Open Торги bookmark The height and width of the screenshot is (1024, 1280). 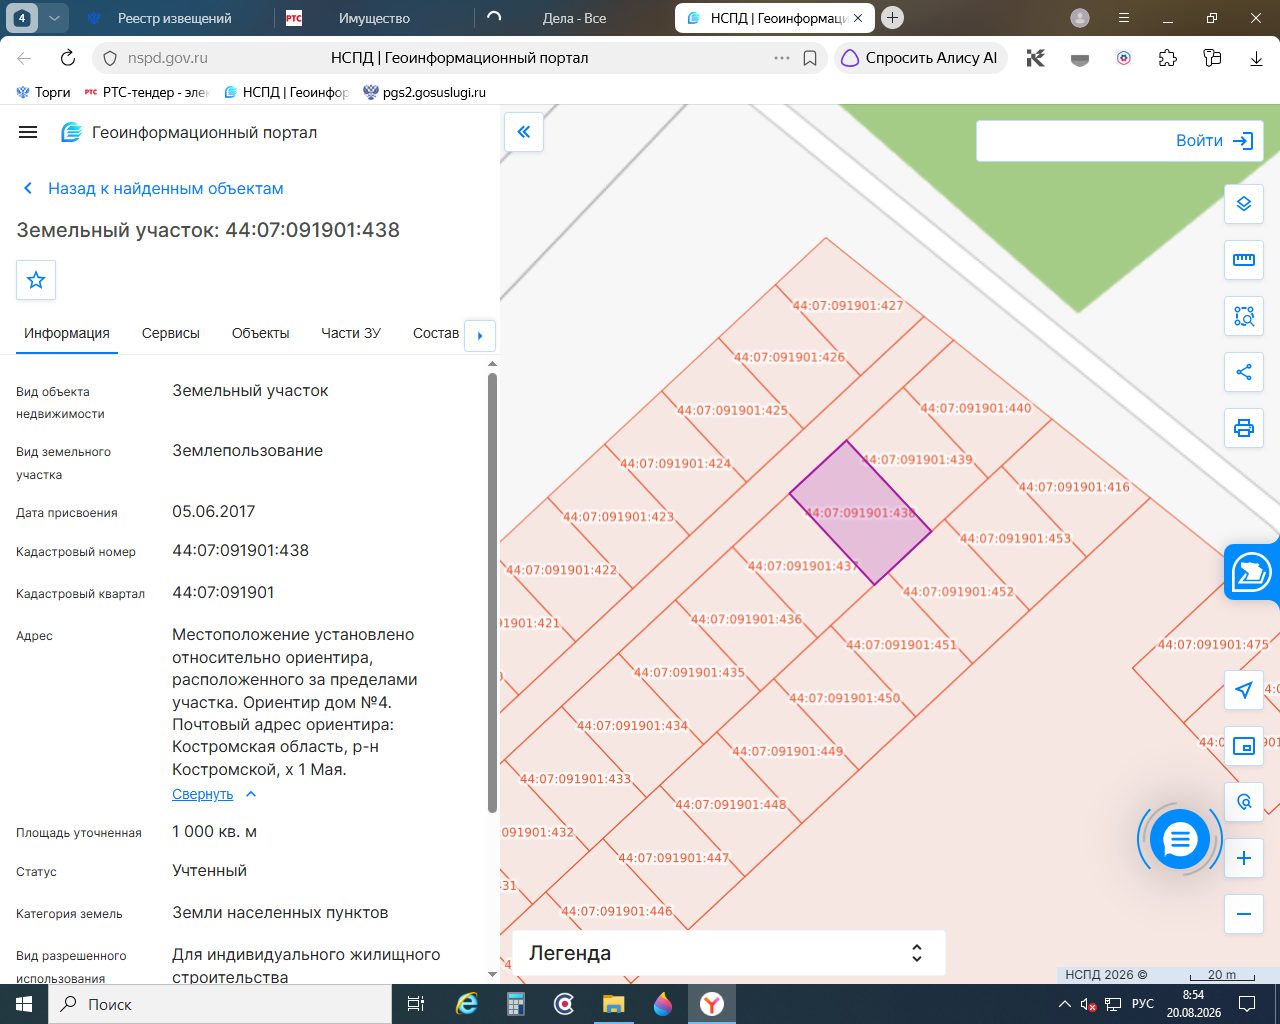43,92
